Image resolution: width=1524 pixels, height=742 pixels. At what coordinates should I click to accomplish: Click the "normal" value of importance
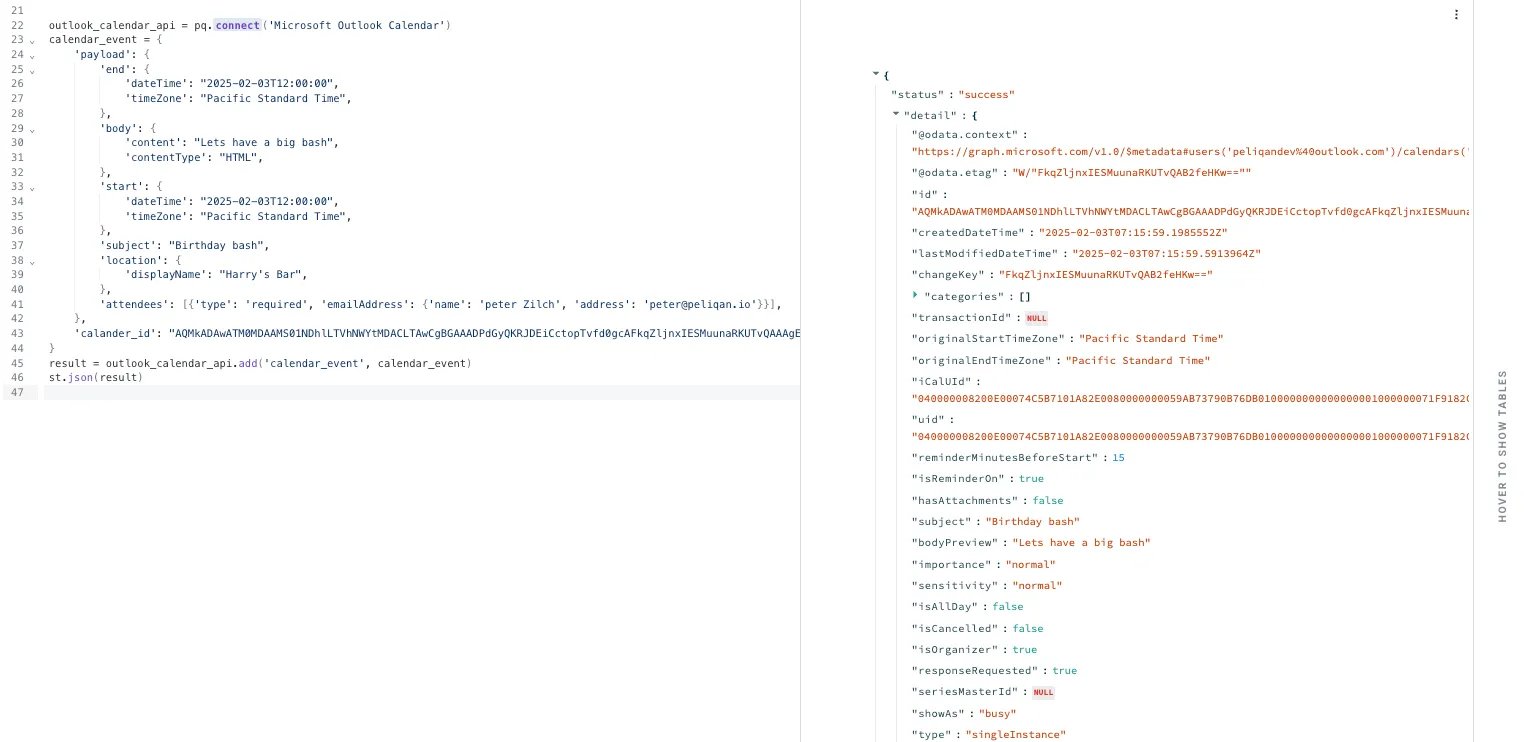(x=1030, y=565)
